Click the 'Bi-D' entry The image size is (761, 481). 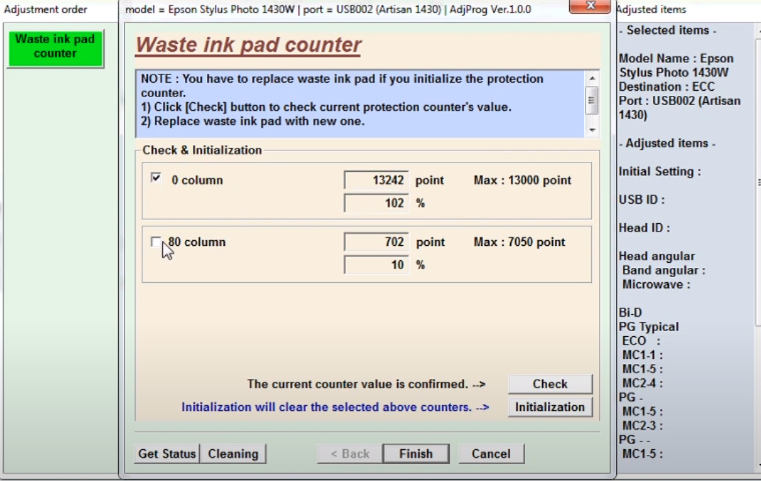(630, 313)
